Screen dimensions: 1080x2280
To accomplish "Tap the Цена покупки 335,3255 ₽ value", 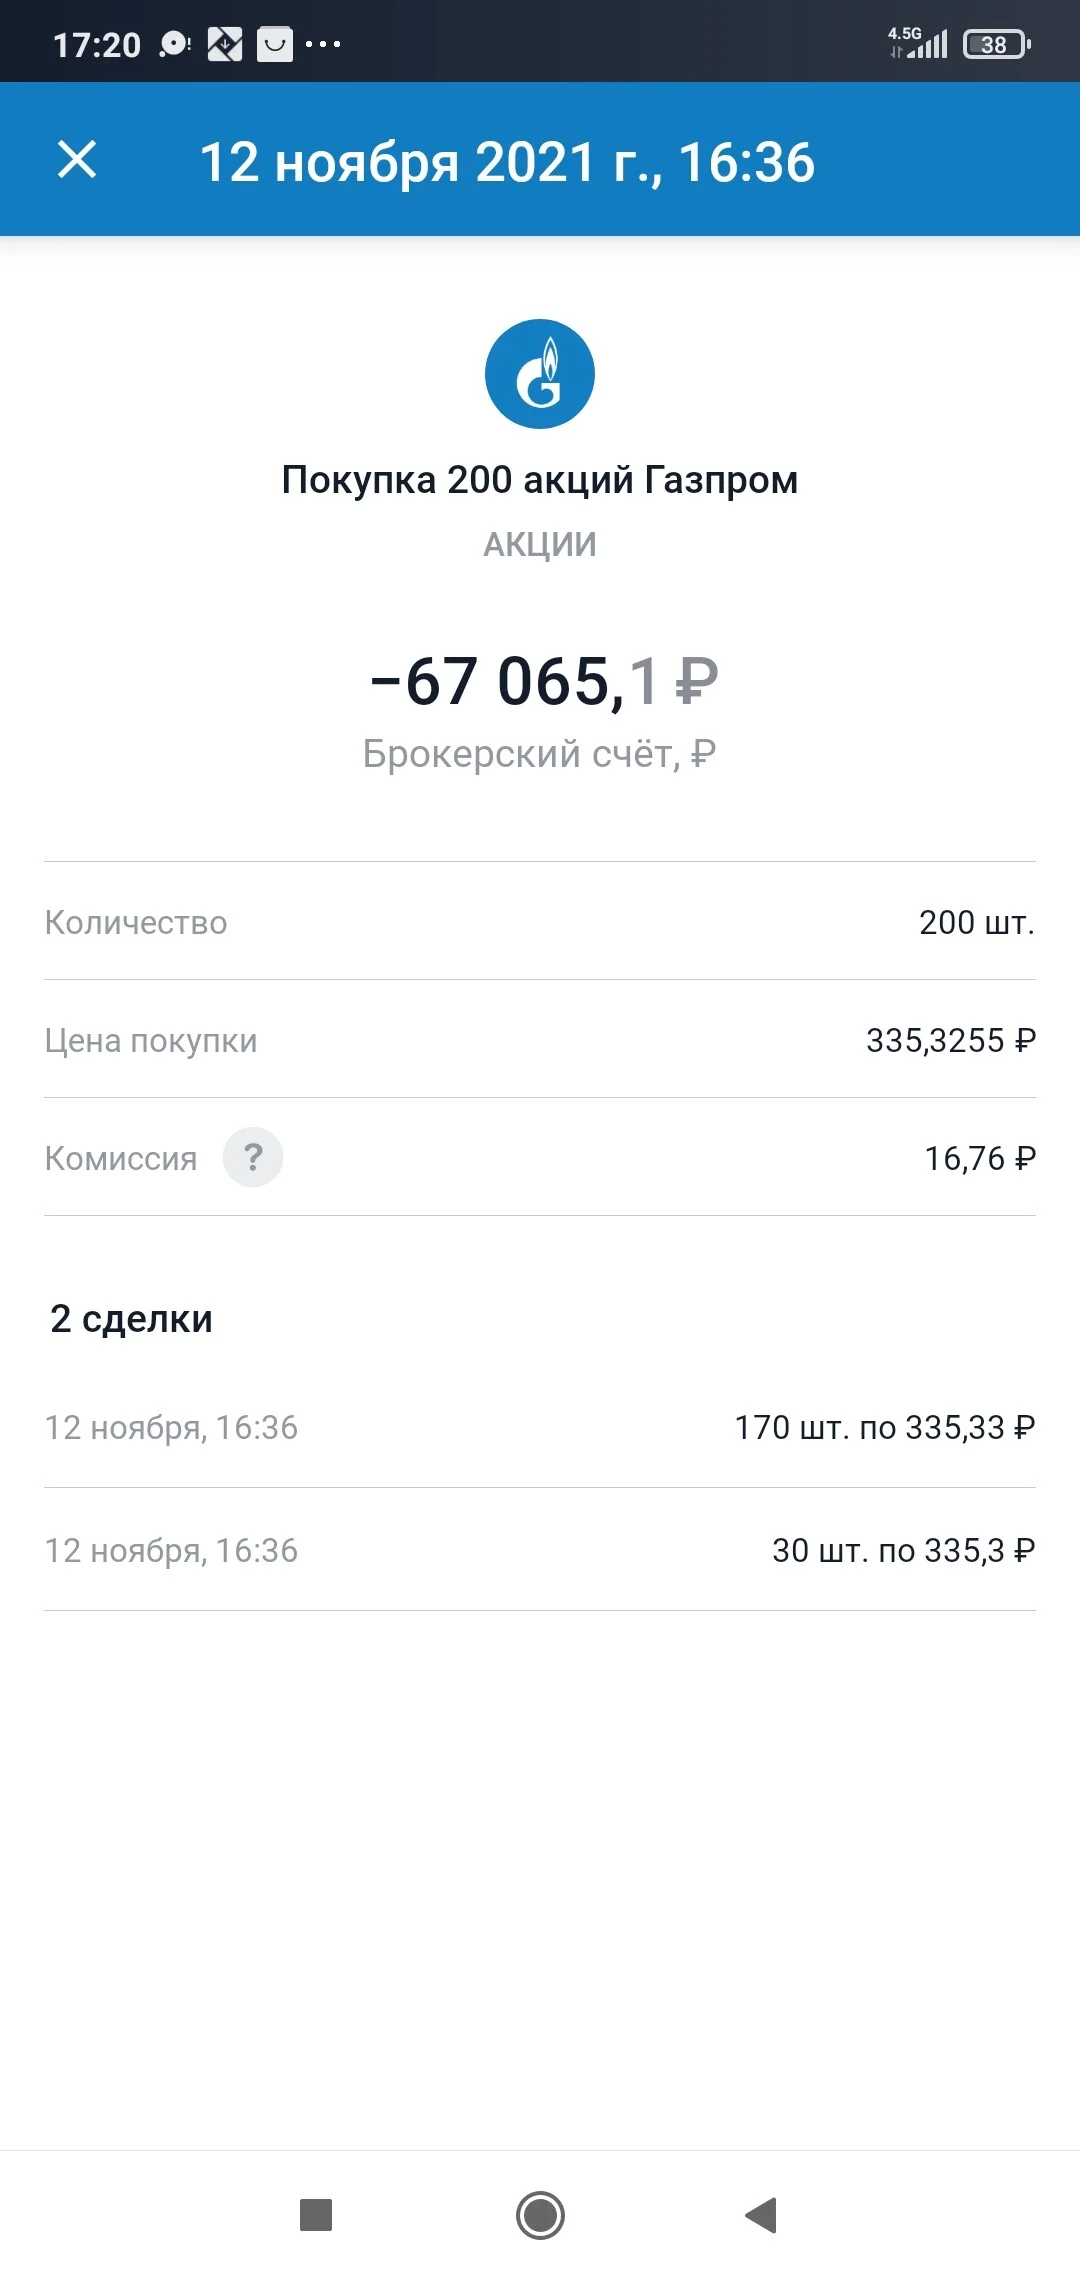I will click(x=951, y=1040).
